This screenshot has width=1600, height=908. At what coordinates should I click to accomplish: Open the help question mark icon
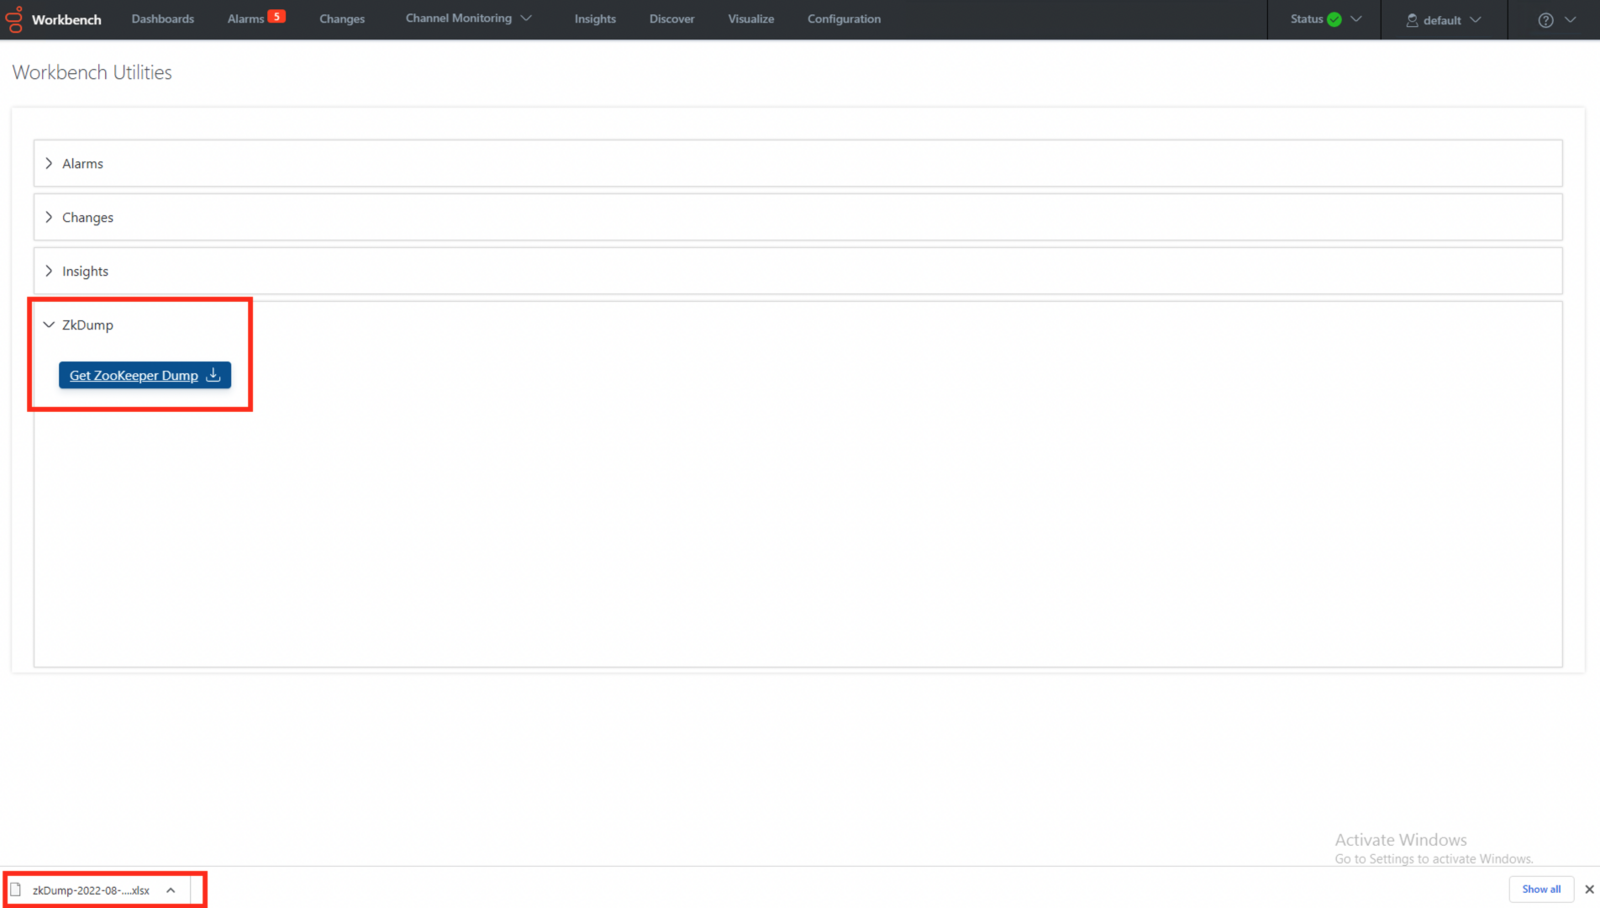point(1545,20)
